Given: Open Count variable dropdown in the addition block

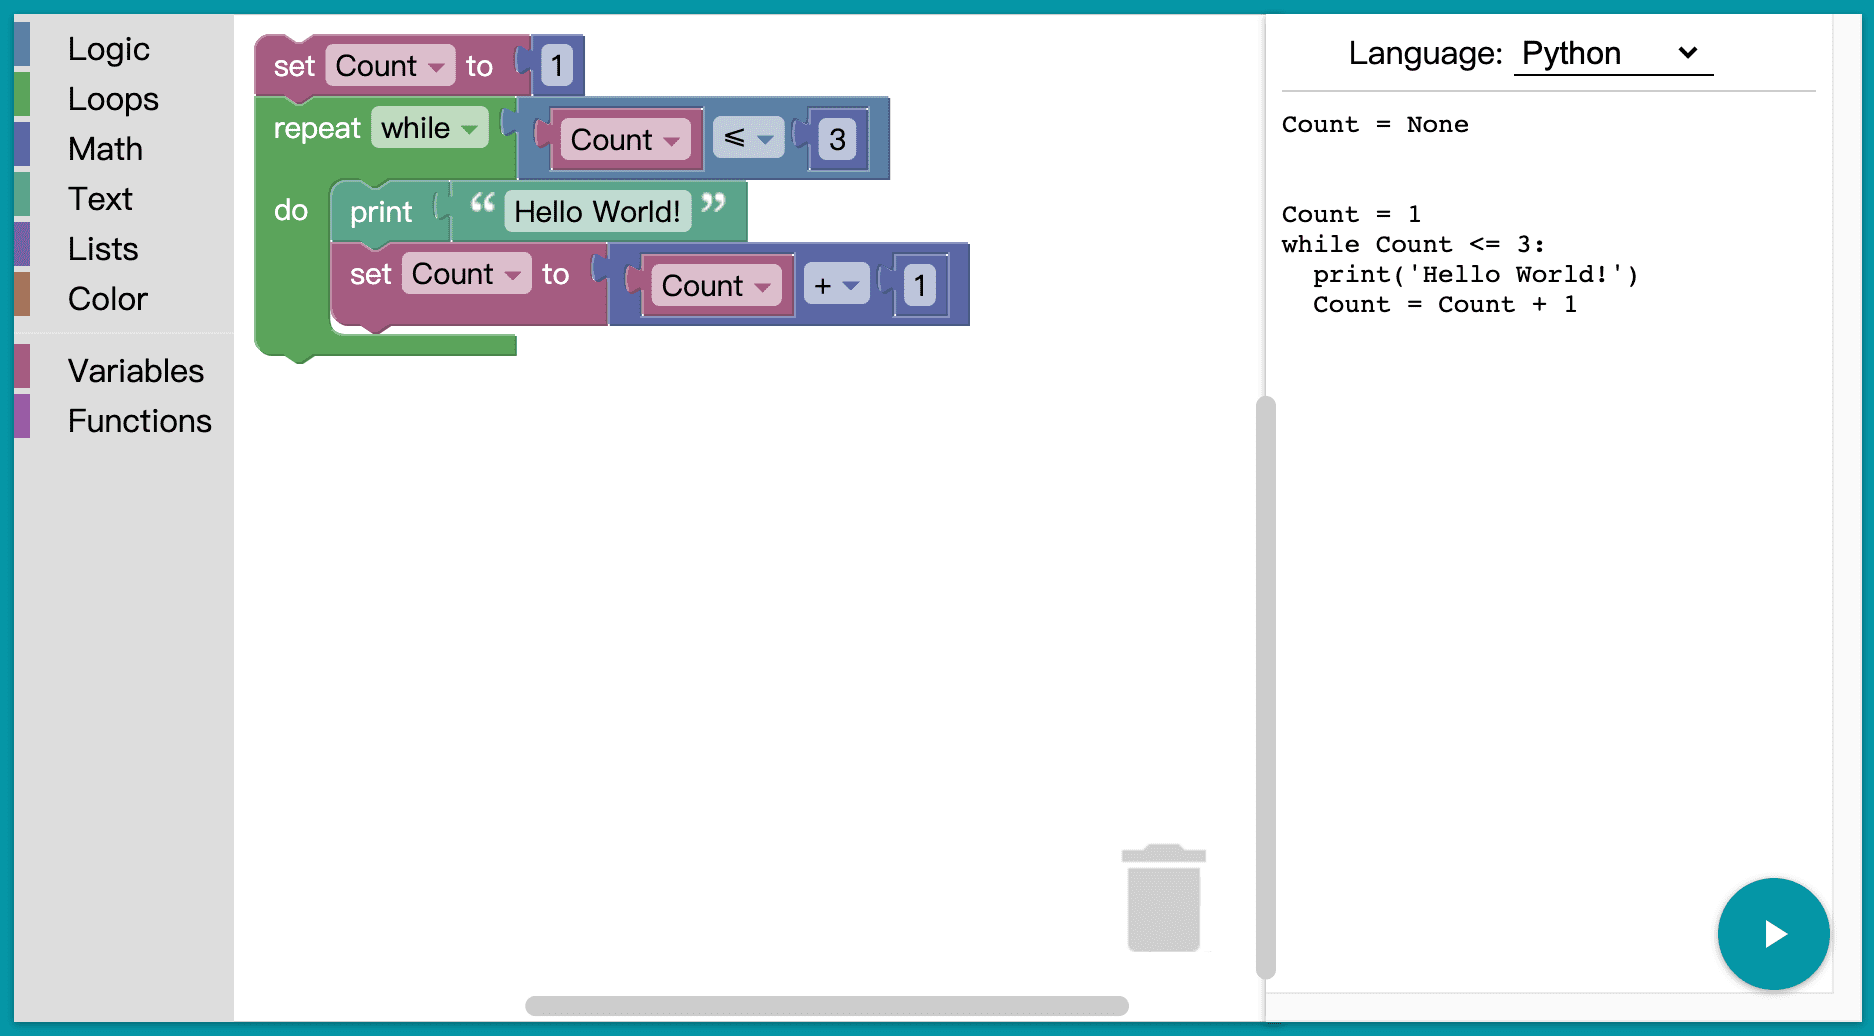Looking at the screenshot, I should click(x=716, y=286).
